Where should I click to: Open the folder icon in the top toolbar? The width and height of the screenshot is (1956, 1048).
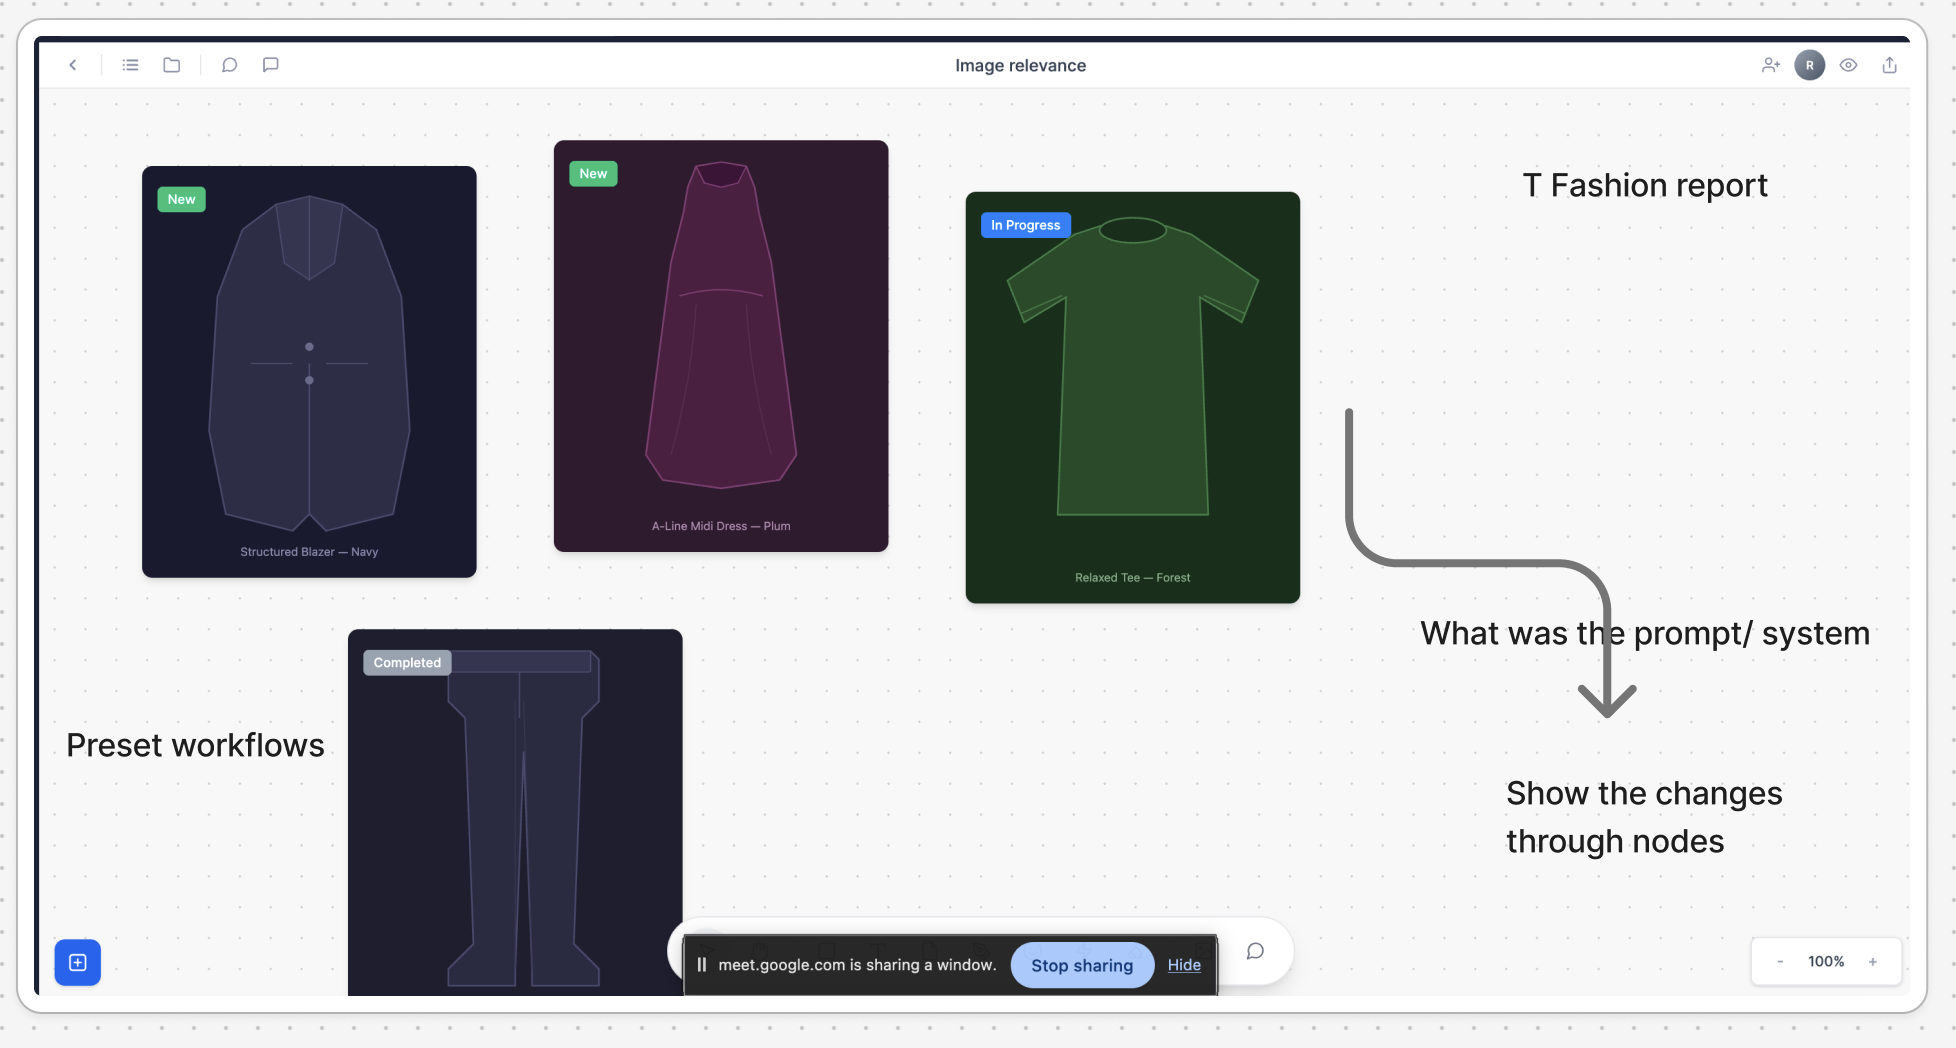click(171, 65)
